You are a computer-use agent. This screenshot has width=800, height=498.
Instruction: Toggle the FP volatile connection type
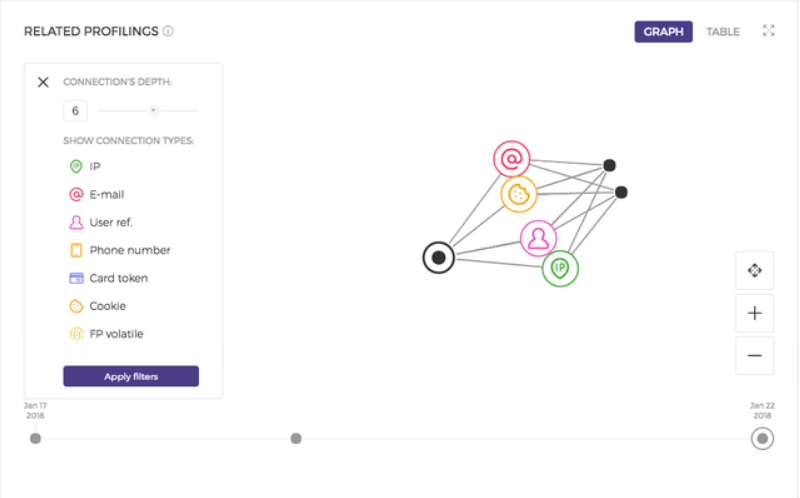coord(106,334)
